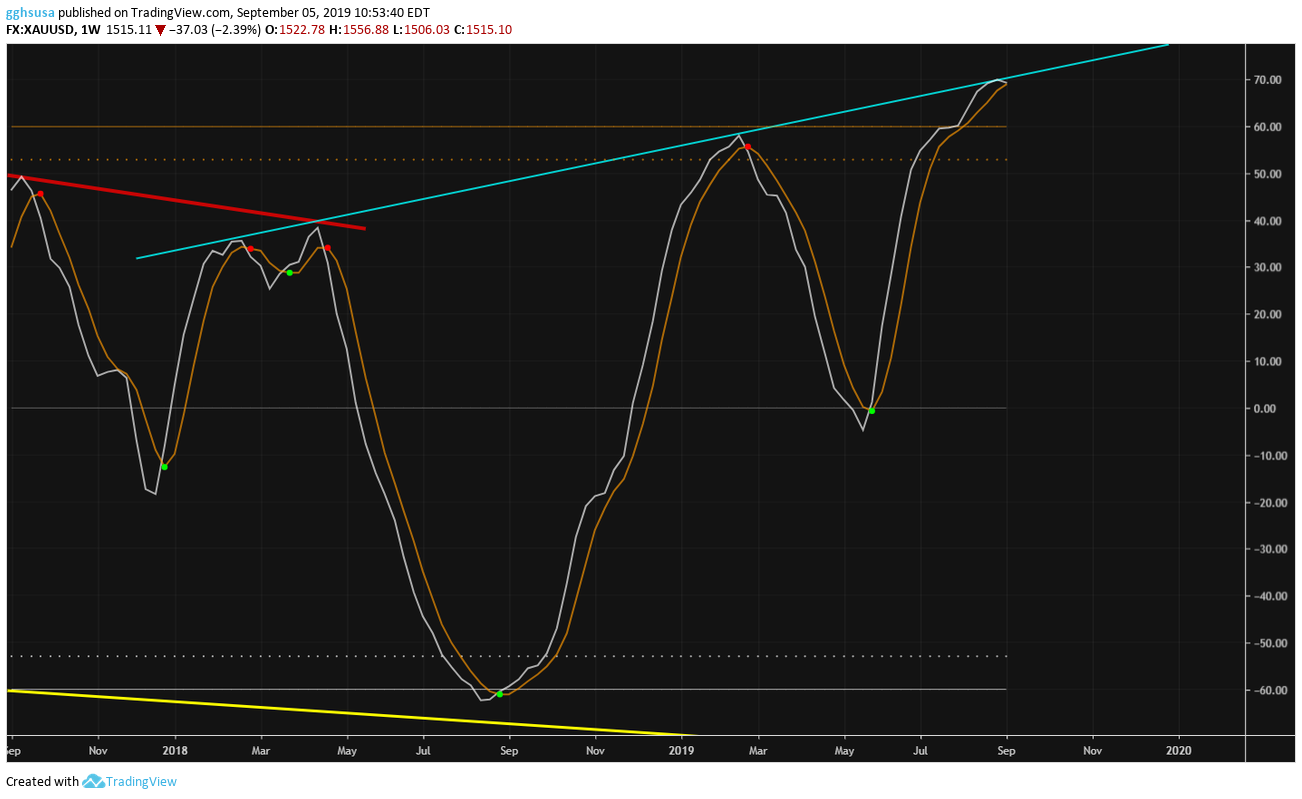This screenshot has height=799, width=1302.
Task: Click the red signal dot at March 2019 peak
Action: pyautogui.click(x=748, y=147)
